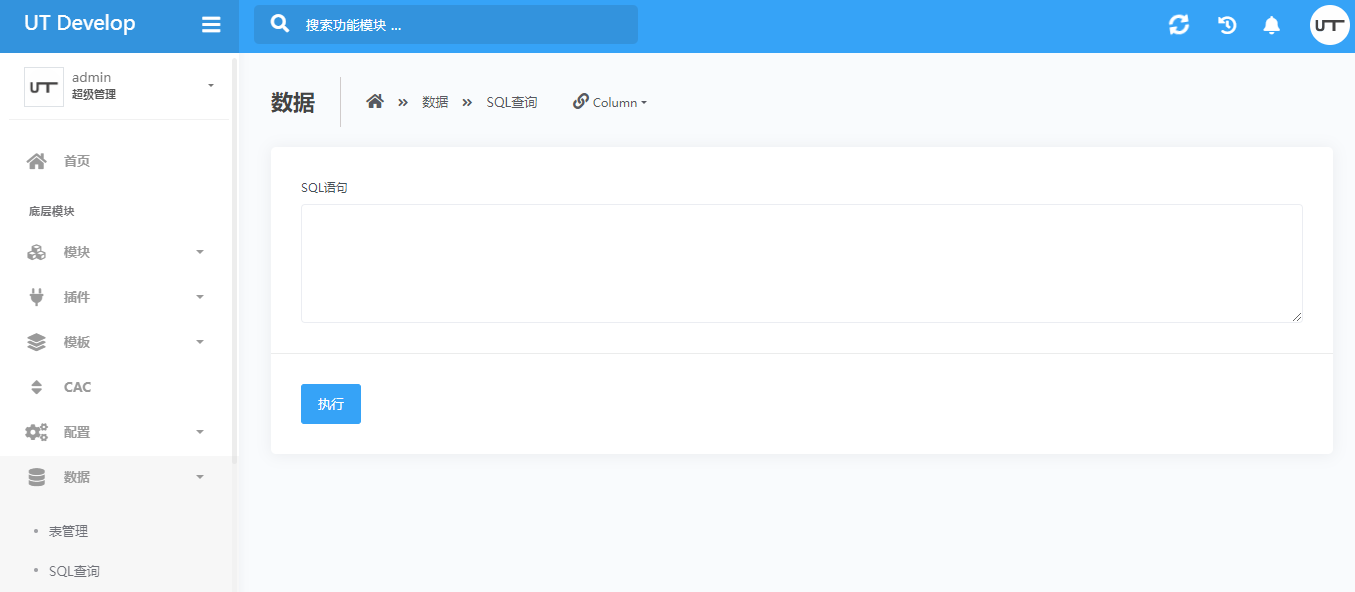Click the 数据 breadcrumb link
The image size is (1355, 592).
pos(435,102)
